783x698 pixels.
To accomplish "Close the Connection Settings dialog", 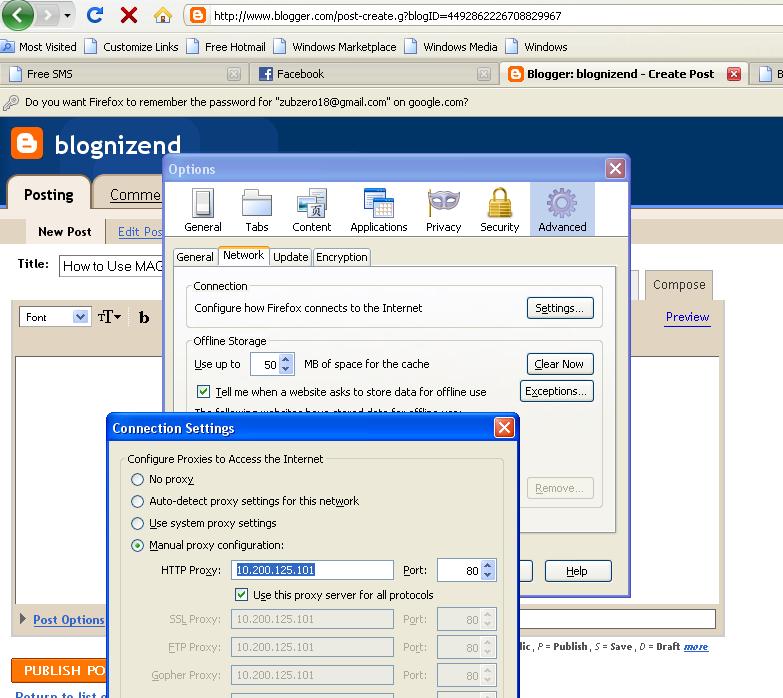I will click(x=504, y=427).
